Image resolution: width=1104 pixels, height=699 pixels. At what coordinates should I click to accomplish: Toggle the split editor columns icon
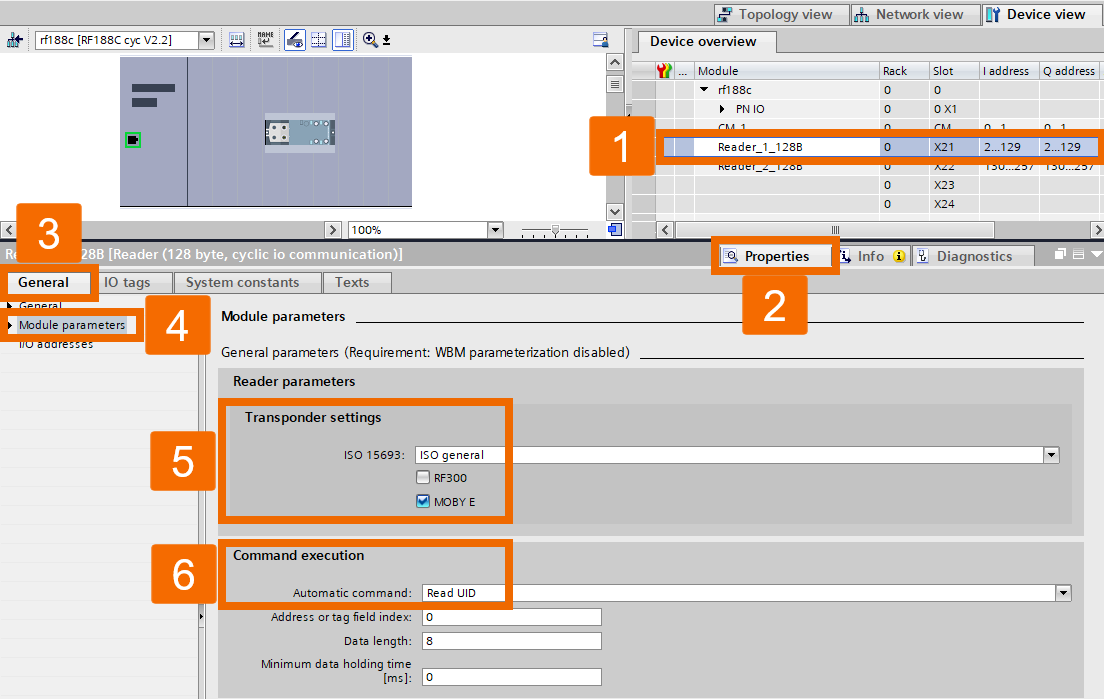pyautogui.click(x=343, y=40)
